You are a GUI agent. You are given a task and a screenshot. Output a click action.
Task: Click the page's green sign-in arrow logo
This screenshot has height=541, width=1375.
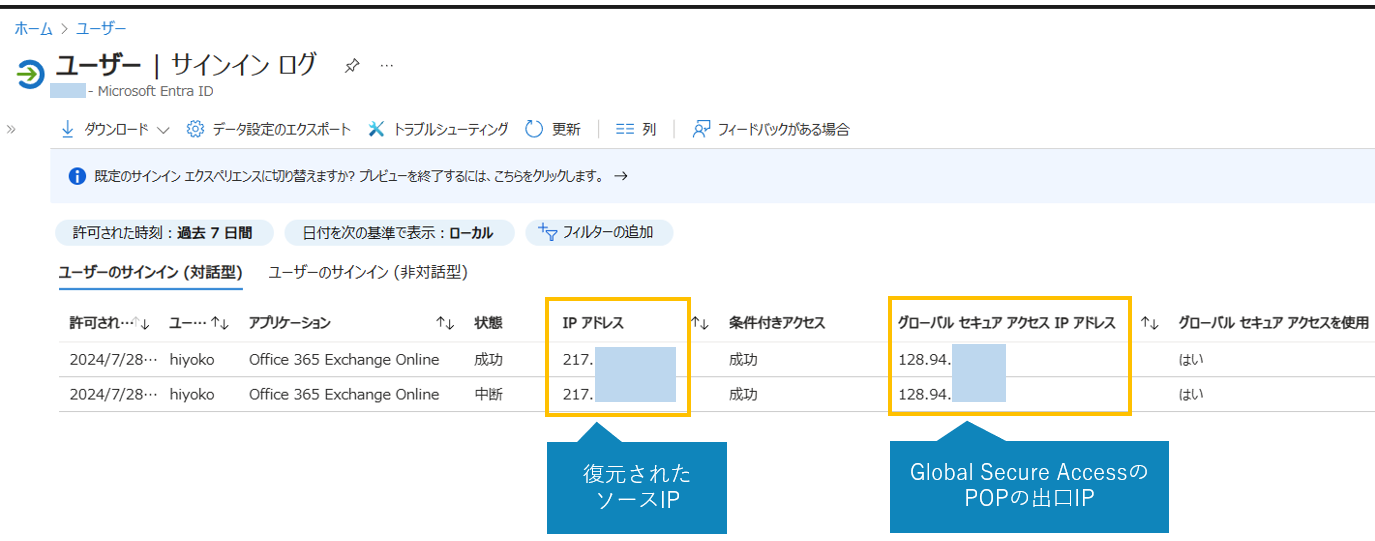[31, 75]
